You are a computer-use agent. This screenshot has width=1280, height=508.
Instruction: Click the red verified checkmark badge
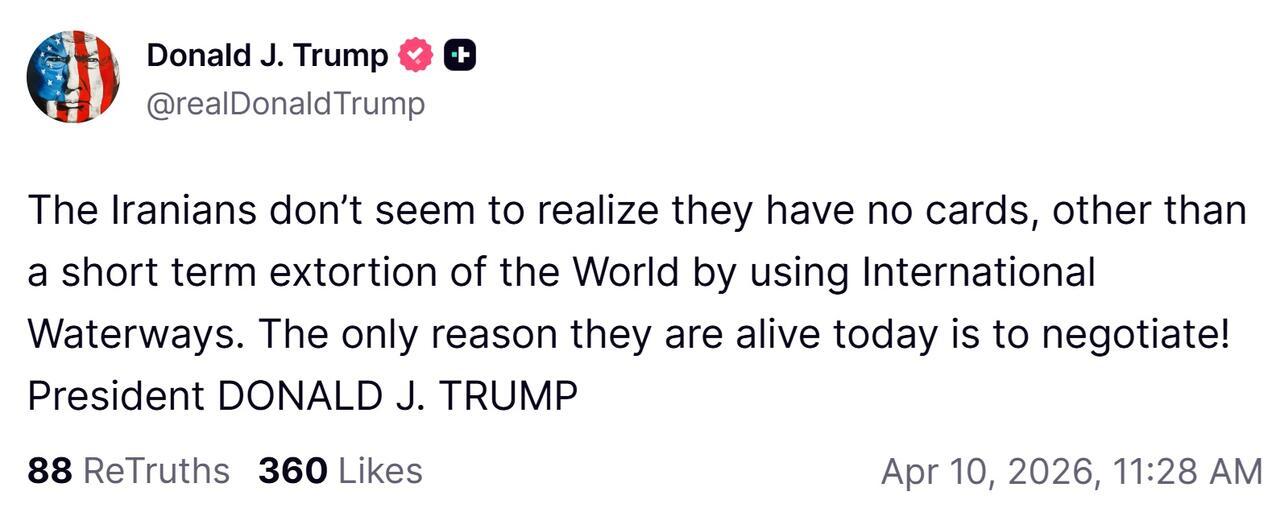[416, 56]
